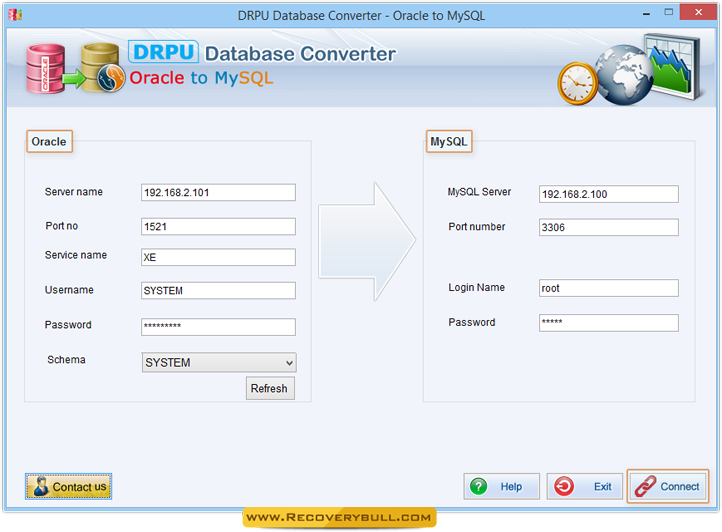Click the person icon on Contact us
The height and width of the screenshot is (532, 722).
coord(41,486)
